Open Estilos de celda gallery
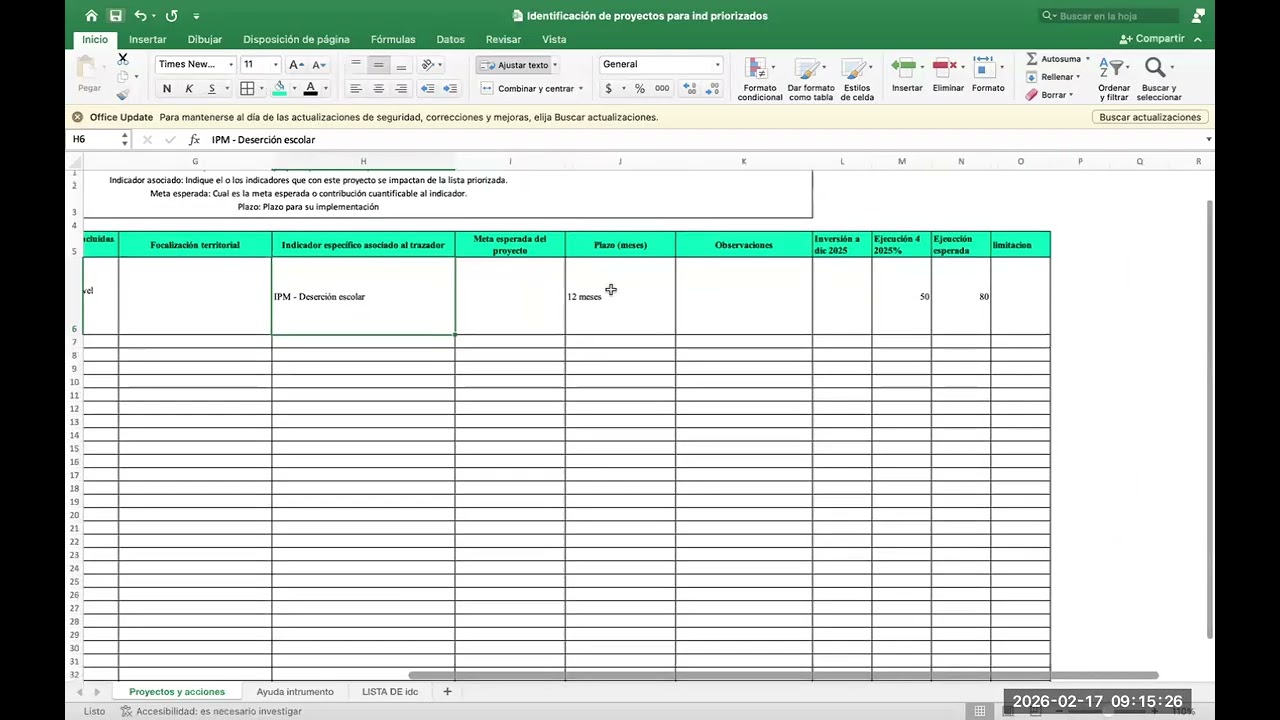1280x720 pixels. 857,79
